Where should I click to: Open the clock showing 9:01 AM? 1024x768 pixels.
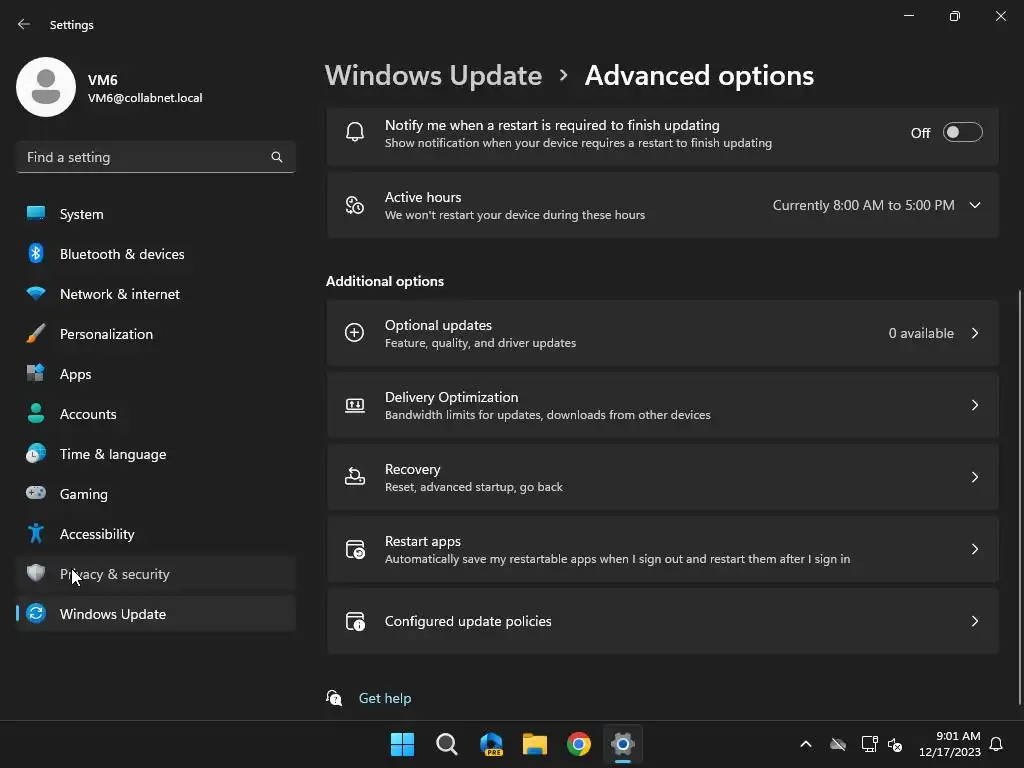coord(950,744)
